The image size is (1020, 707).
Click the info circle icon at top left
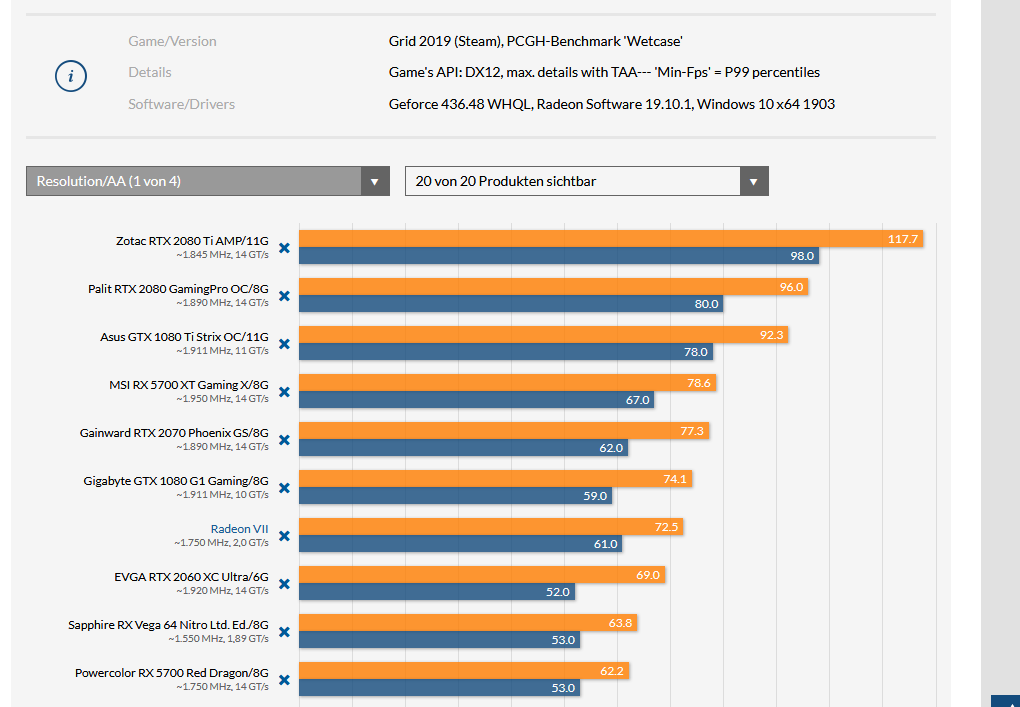tap(70, 75)
